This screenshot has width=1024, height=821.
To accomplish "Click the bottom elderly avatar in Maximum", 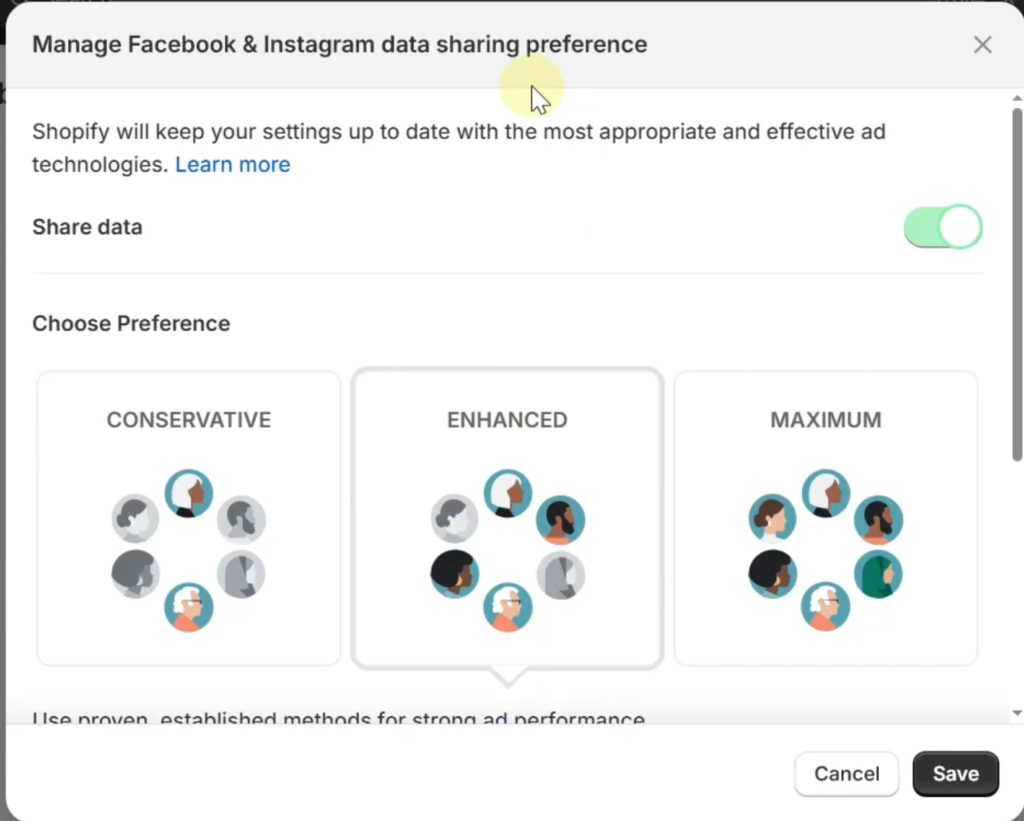I will click(x=825, y=607).
